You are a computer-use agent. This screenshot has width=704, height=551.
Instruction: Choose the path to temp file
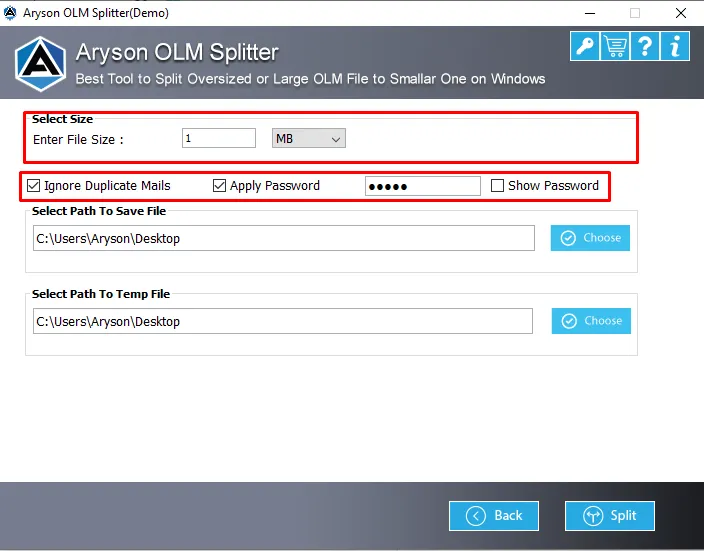[591, 321]
